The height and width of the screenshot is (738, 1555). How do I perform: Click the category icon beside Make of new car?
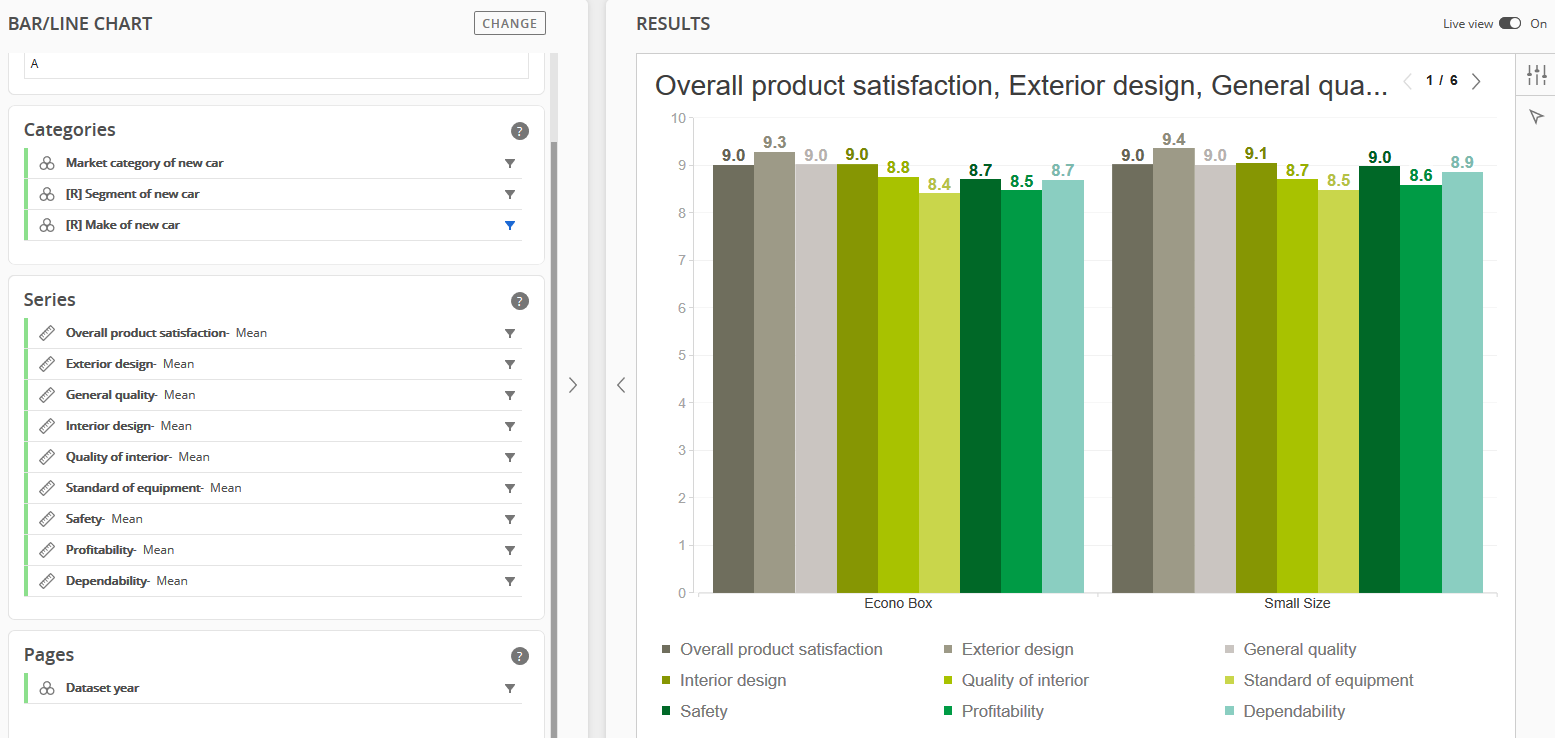[x=47, y=225]
